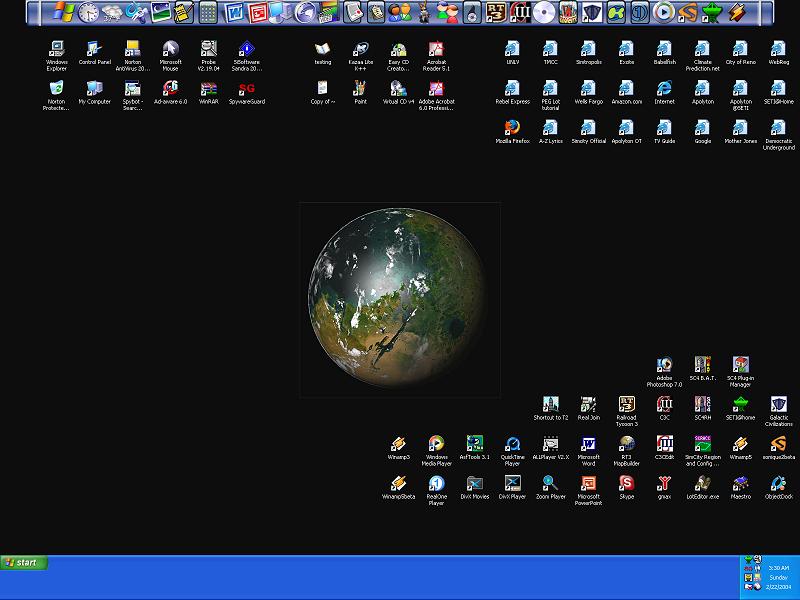Open the Railroad Tycoon 3 shortcut

(x=627, y=405)
